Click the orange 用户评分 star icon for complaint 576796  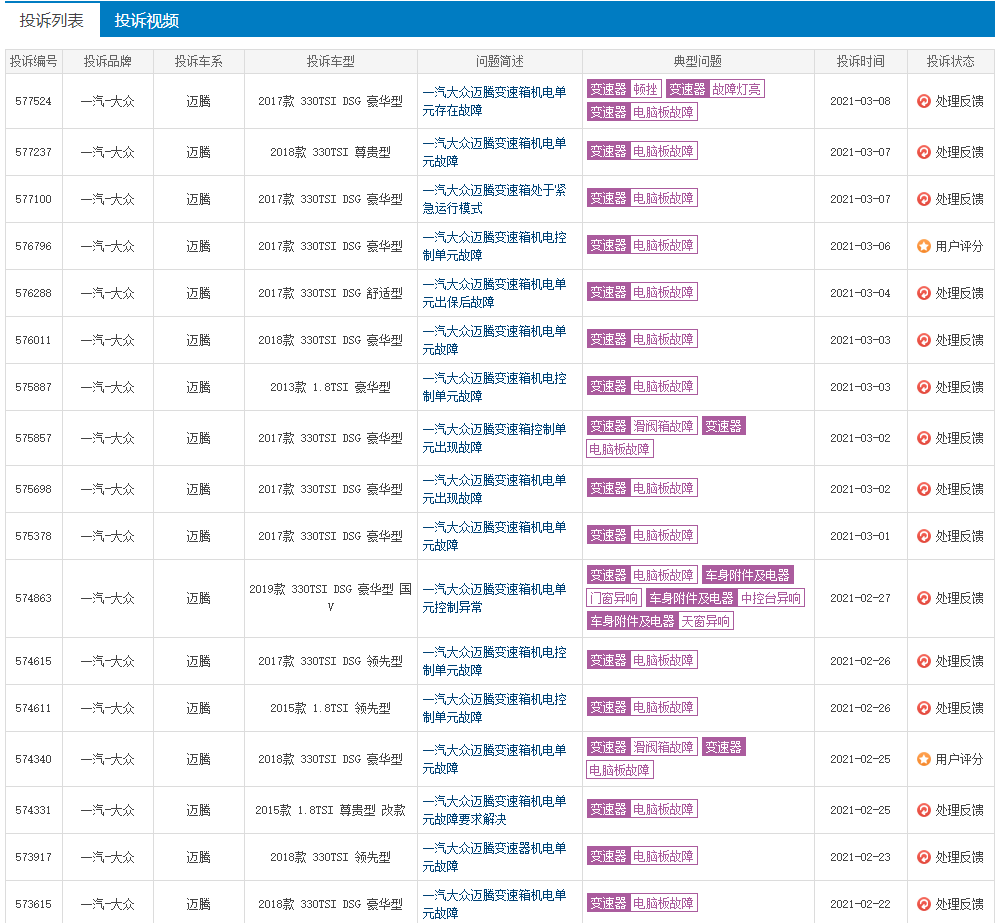[924, 246]
